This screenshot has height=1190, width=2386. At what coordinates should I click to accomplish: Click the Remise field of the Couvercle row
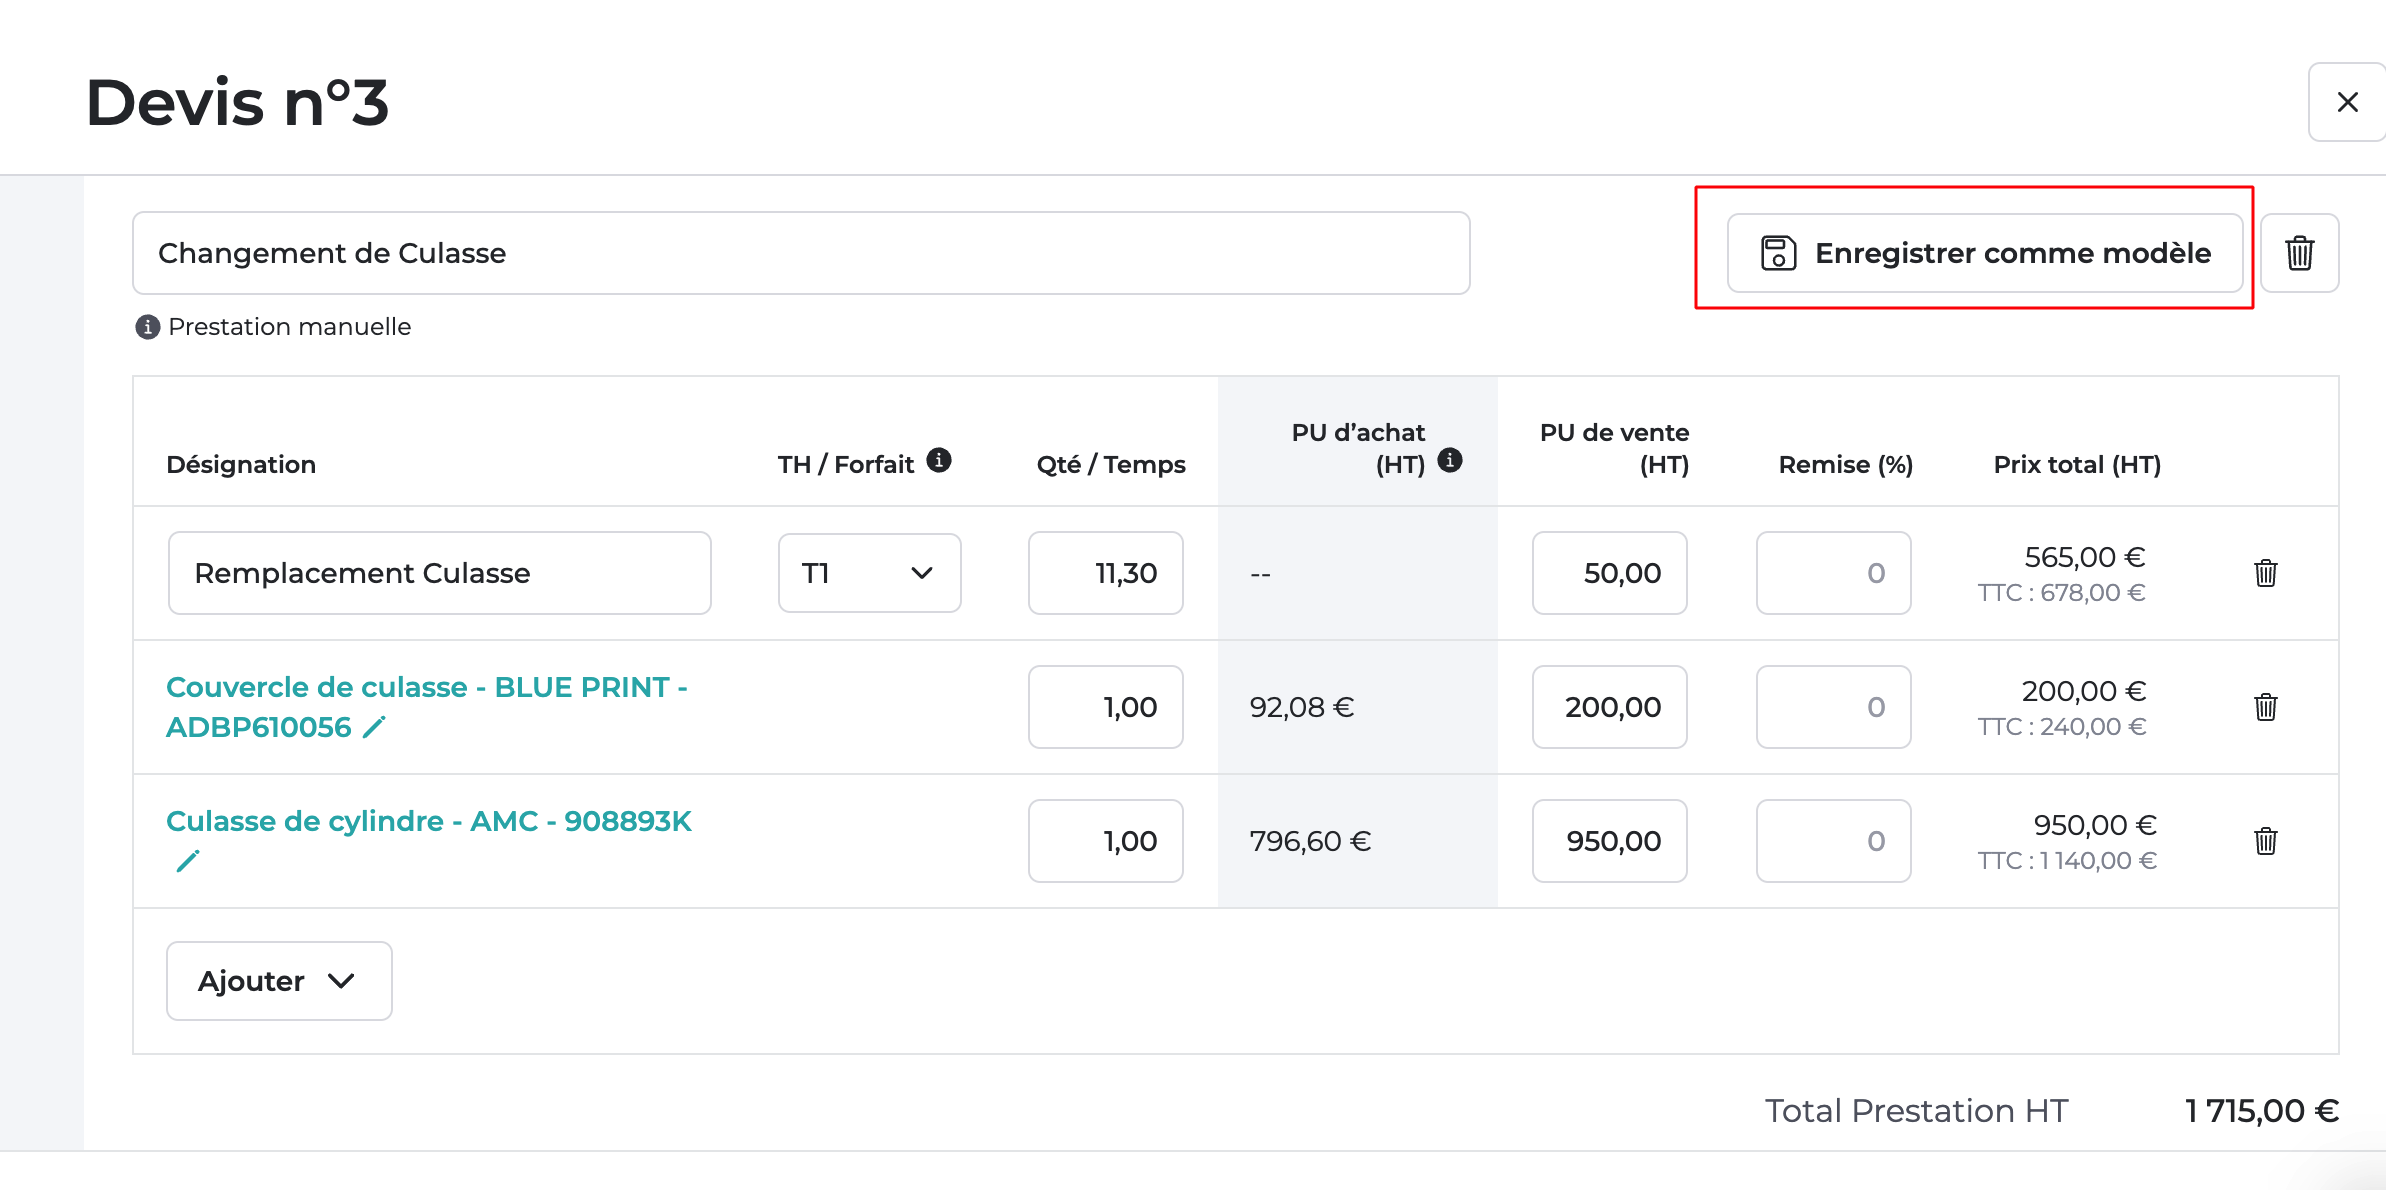[1833, 707]
